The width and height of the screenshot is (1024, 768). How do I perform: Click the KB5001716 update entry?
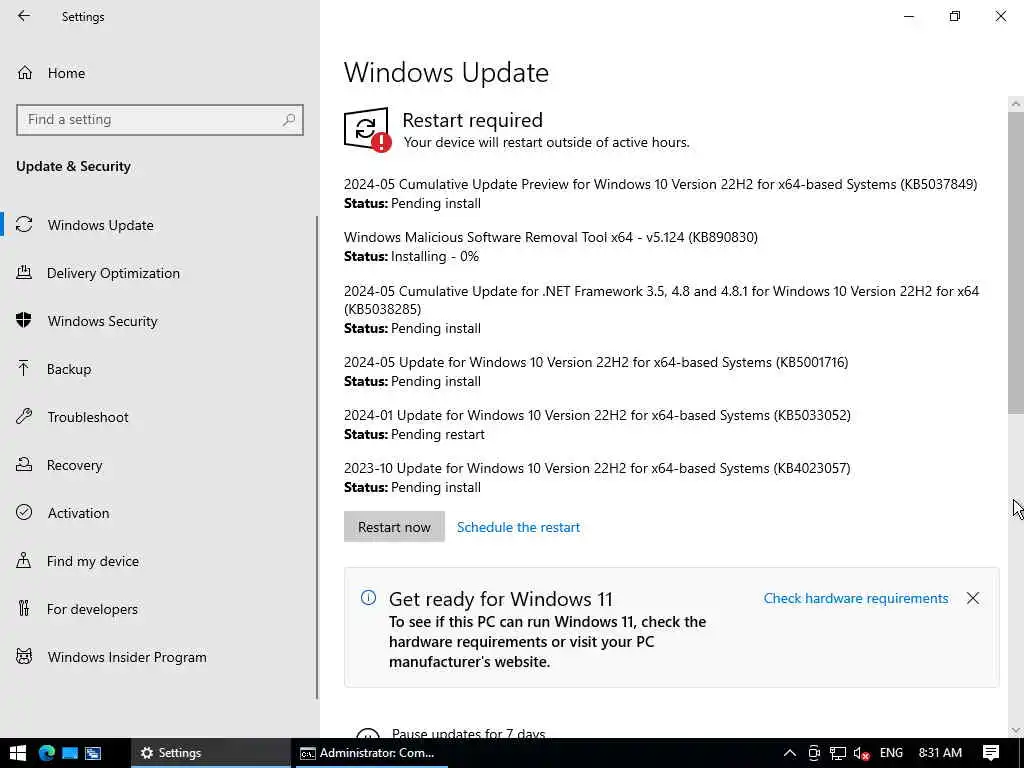pos(596,362)
